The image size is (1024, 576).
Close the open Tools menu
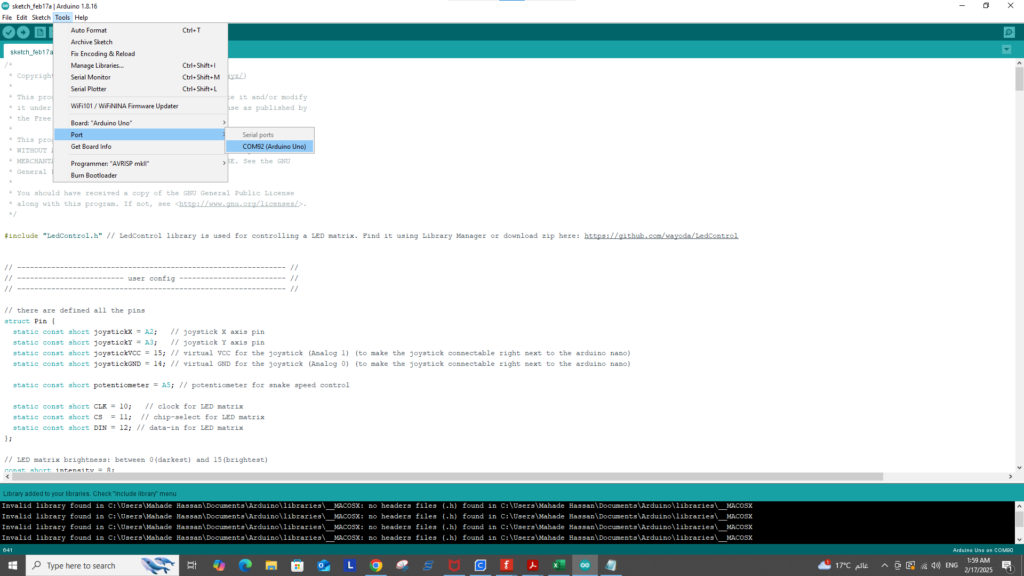click(62, 18)
